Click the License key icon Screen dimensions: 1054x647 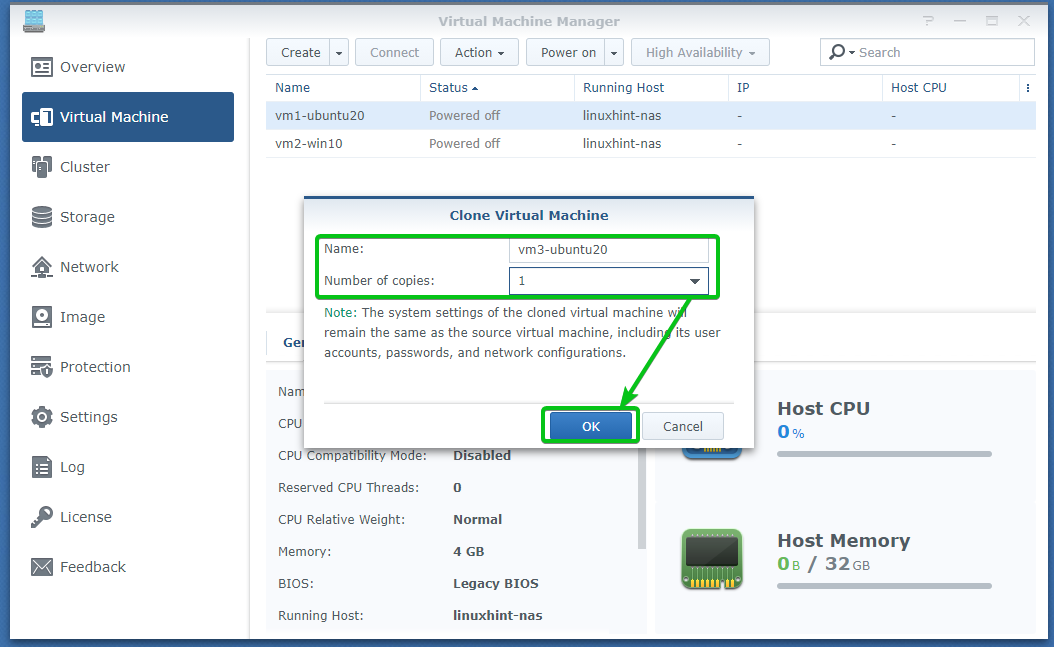tap(42, 517)
